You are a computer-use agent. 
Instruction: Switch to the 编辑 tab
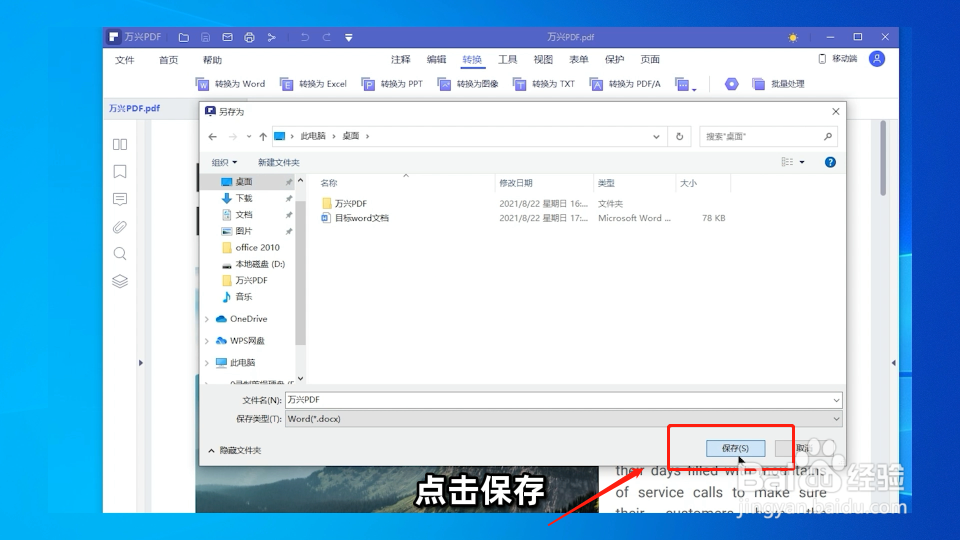point(437,59)
